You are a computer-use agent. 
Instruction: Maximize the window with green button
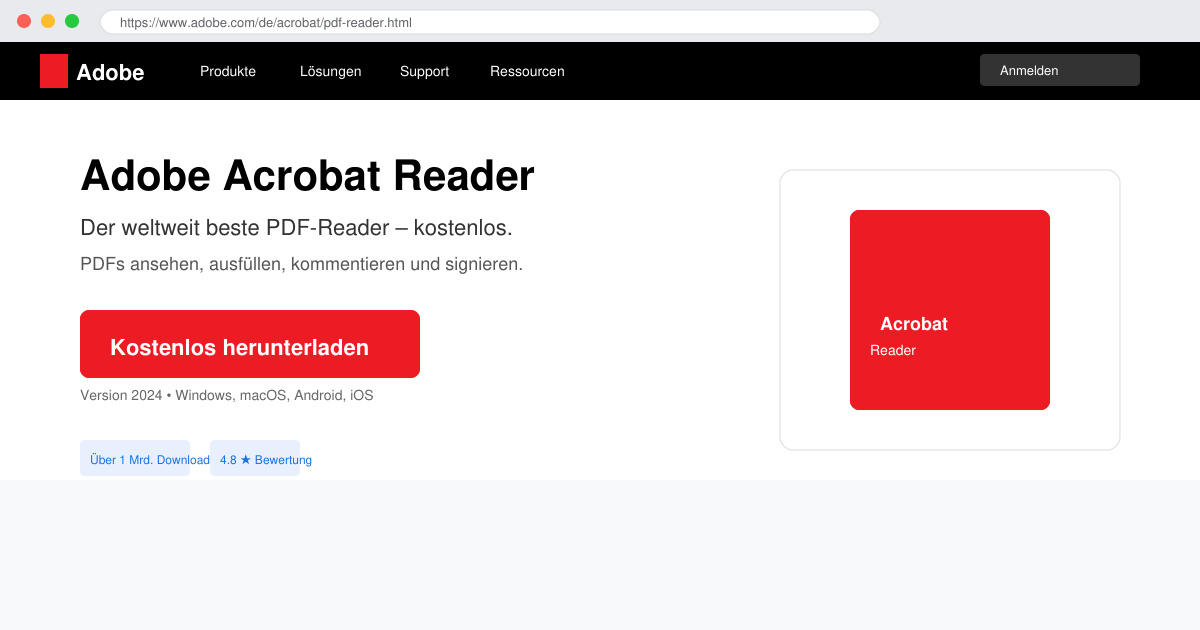pos(72,21)
